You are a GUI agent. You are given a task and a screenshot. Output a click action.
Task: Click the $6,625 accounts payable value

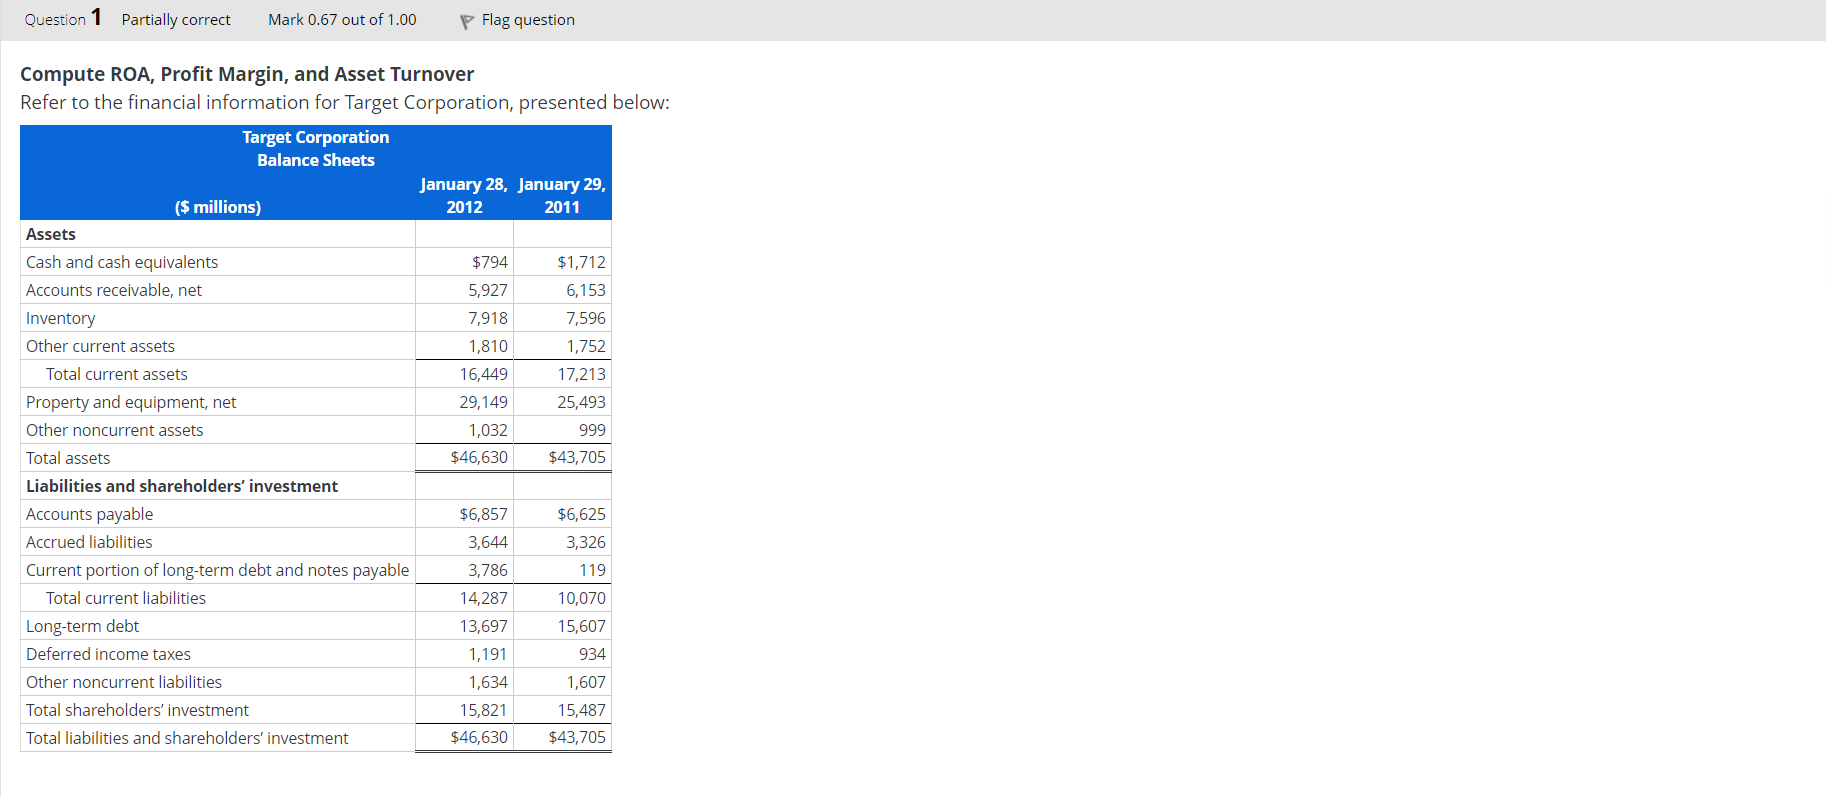(582, 514)
